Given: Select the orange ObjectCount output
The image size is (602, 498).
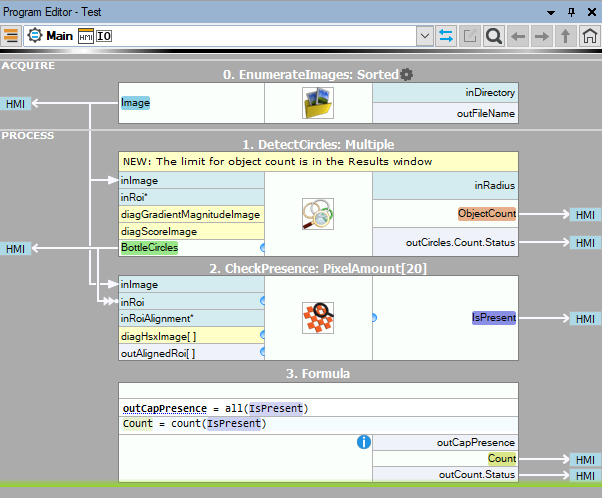Looking at the screenshot, I should (x=486, y=214).
